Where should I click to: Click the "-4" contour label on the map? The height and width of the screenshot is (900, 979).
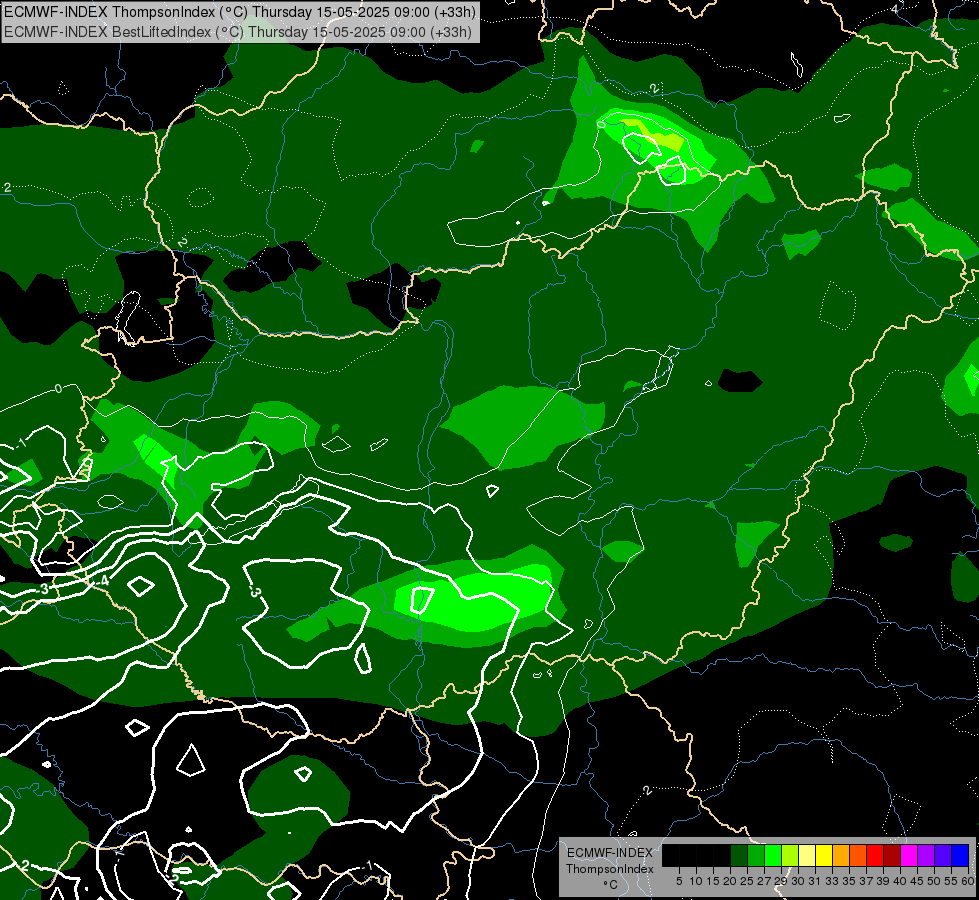point(102,581)
